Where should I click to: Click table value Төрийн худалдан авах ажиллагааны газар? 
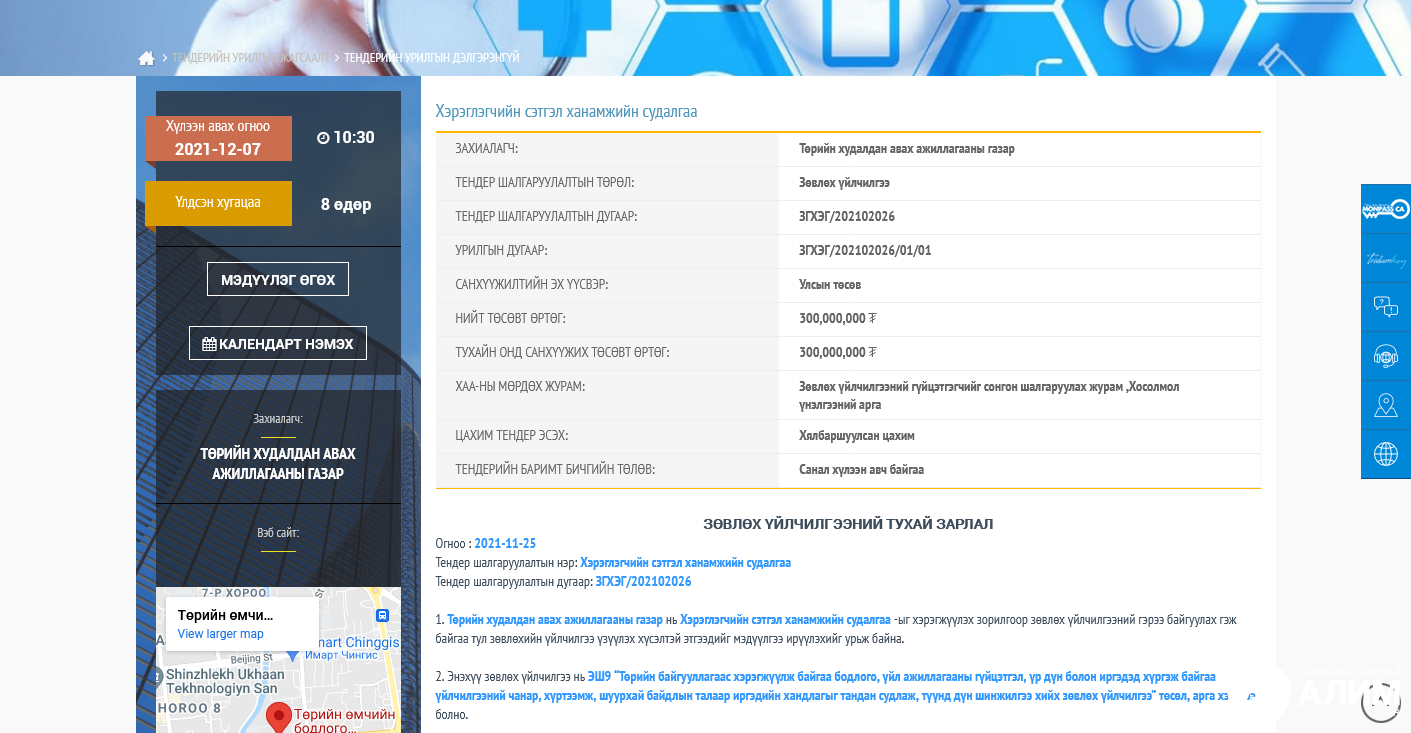[907, 149]
